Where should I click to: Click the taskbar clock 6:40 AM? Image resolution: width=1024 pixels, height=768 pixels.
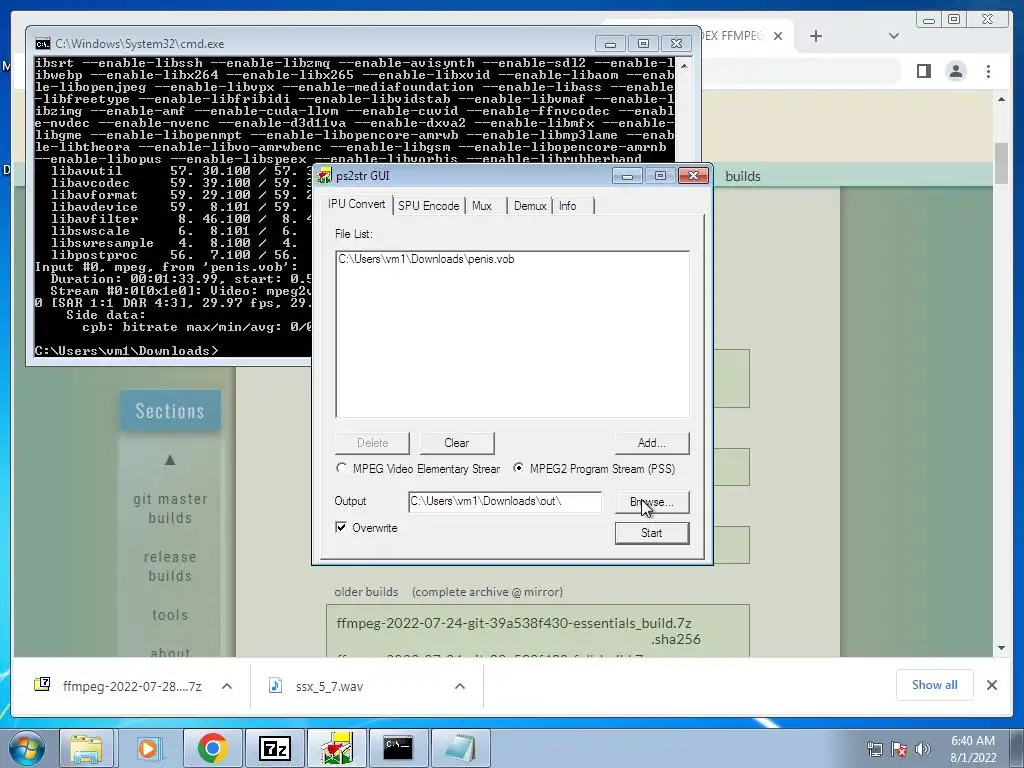973,749
